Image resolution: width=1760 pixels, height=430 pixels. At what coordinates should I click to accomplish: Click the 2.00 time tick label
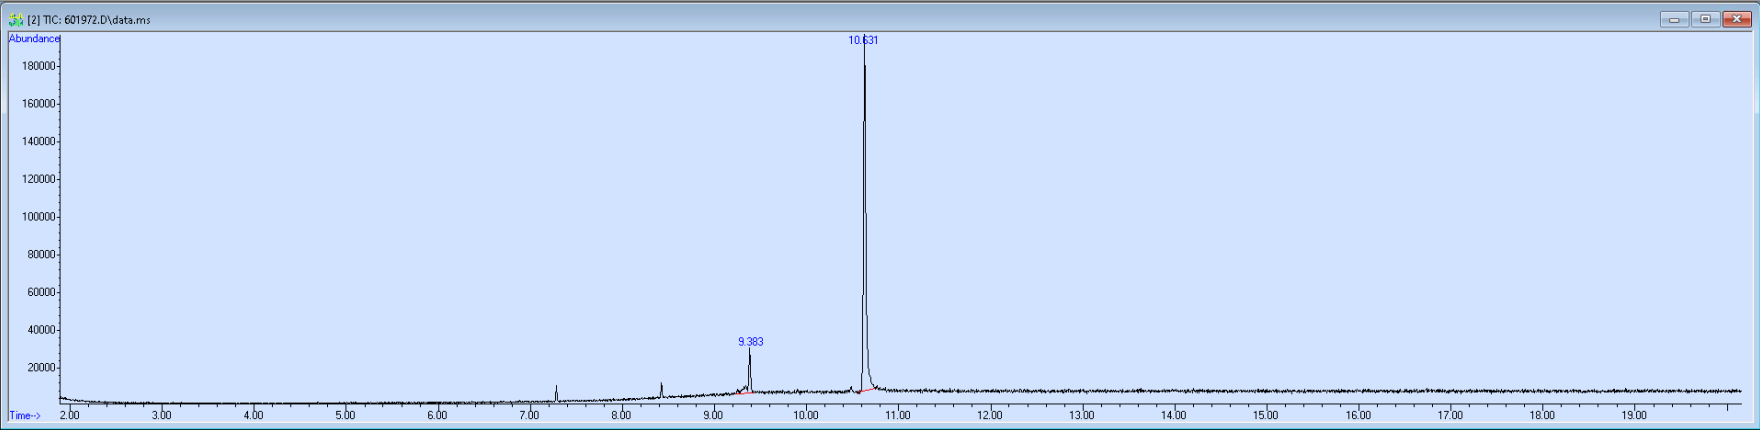(x=69, y=415)
